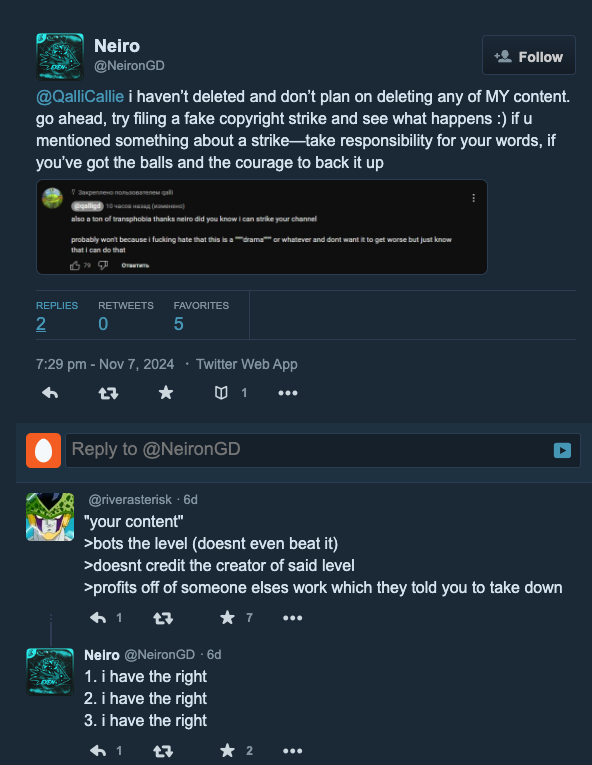Open the quotes book icon on main tweet
The height and width of the screenshot is (765, 592).
click(221, 393)
